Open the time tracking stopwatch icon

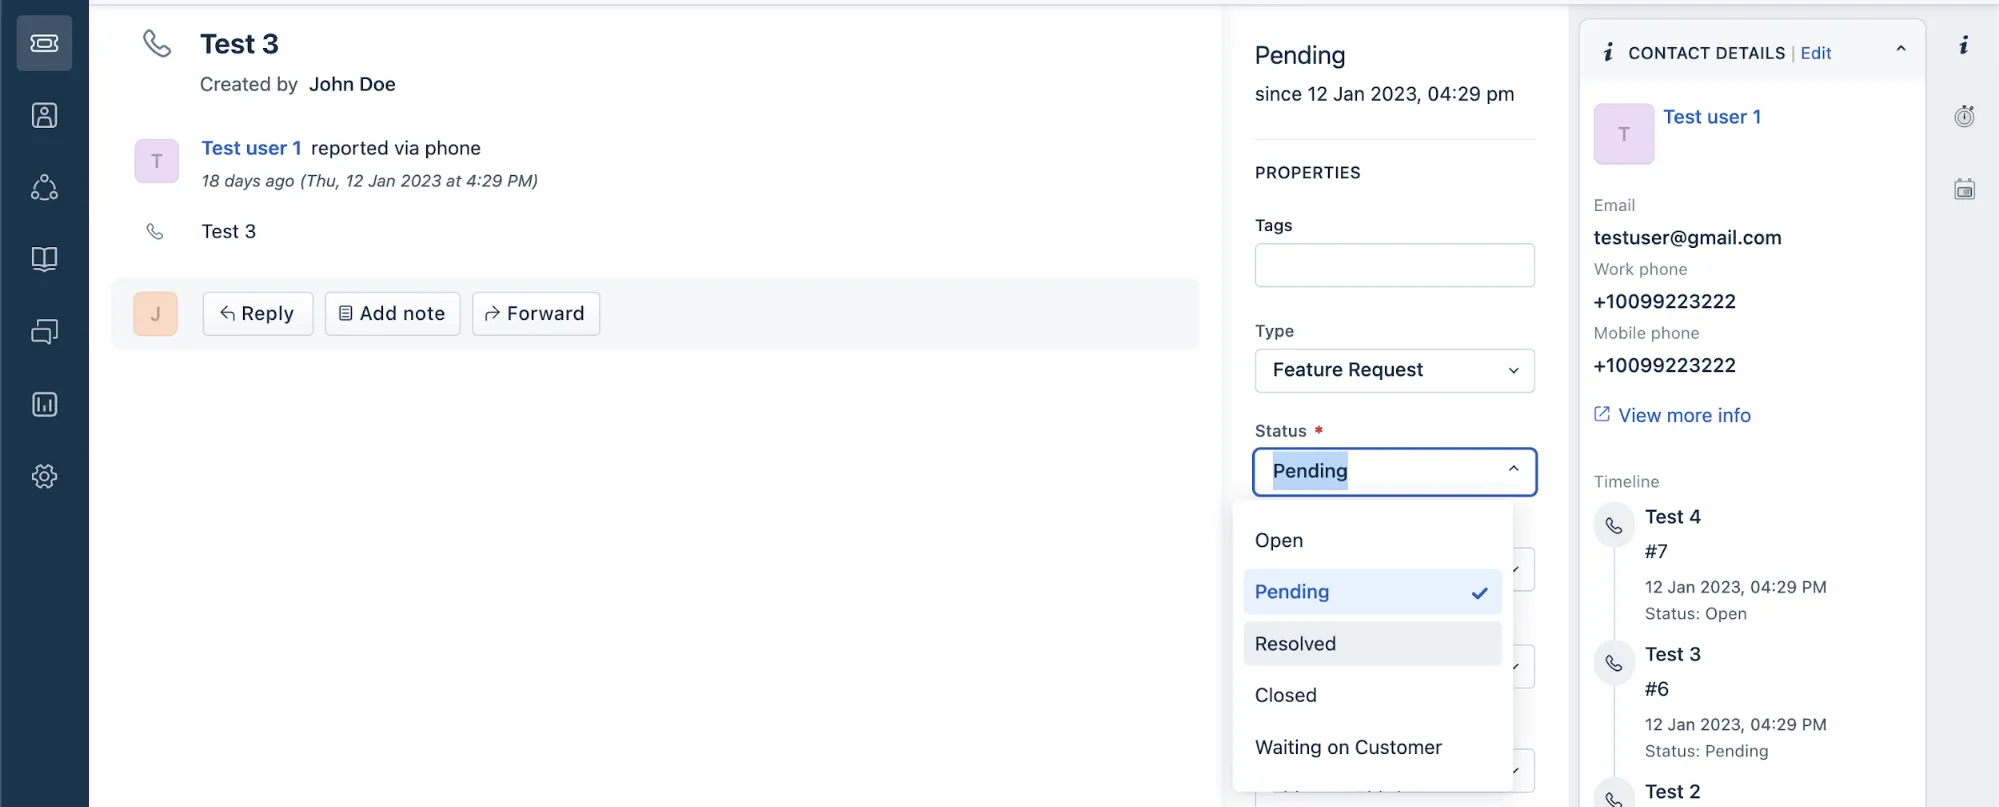[x=1964, y=116]
